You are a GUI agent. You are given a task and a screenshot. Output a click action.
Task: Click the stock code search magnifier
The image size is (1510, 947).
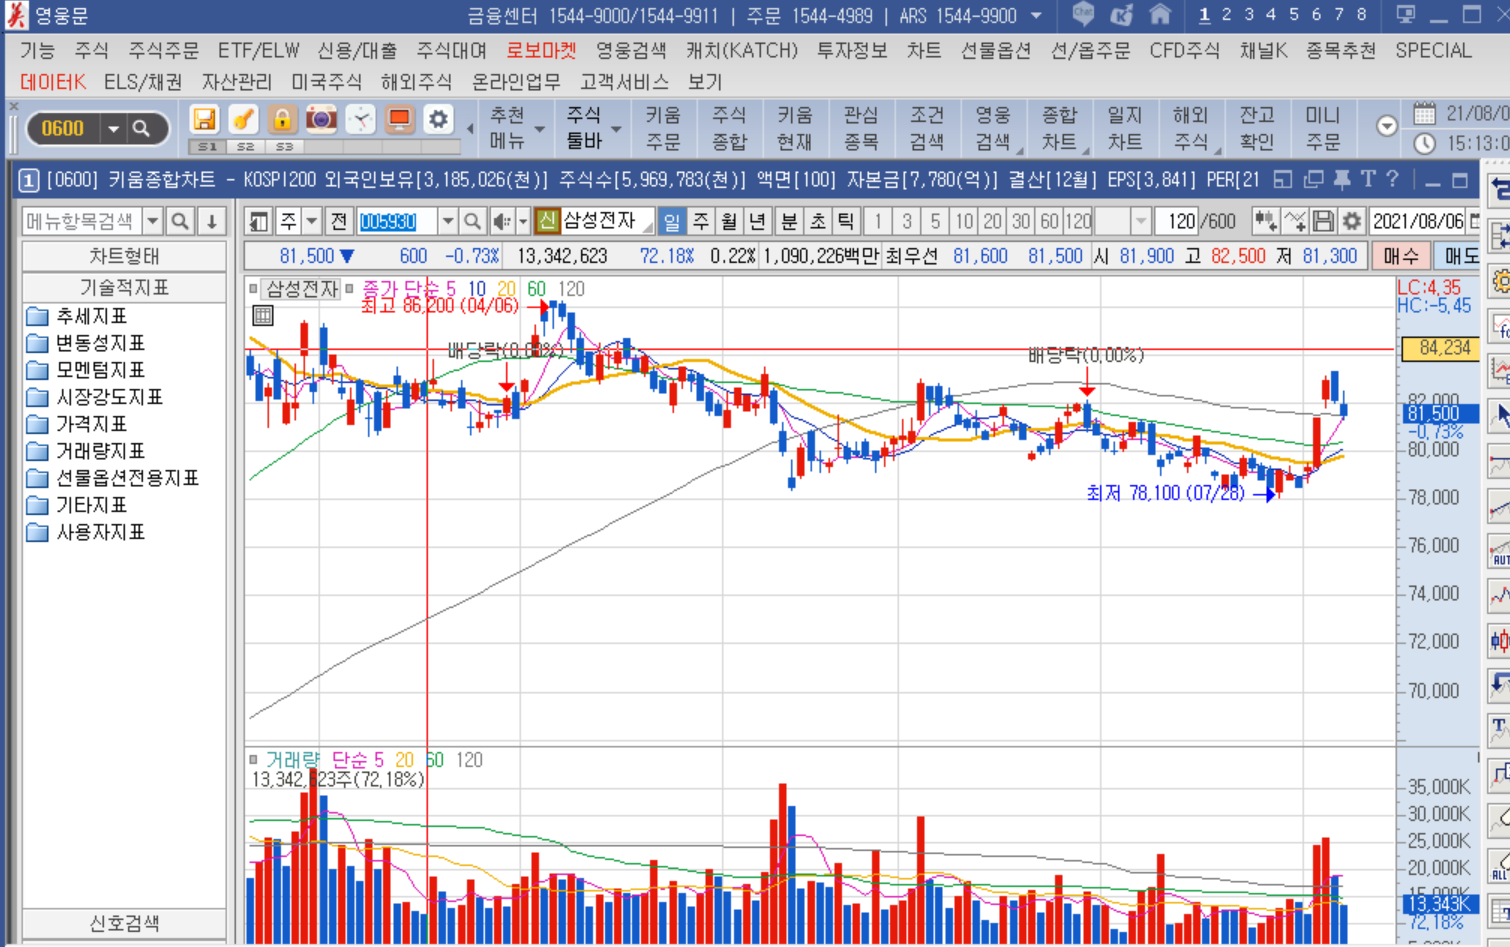(472, 221)
